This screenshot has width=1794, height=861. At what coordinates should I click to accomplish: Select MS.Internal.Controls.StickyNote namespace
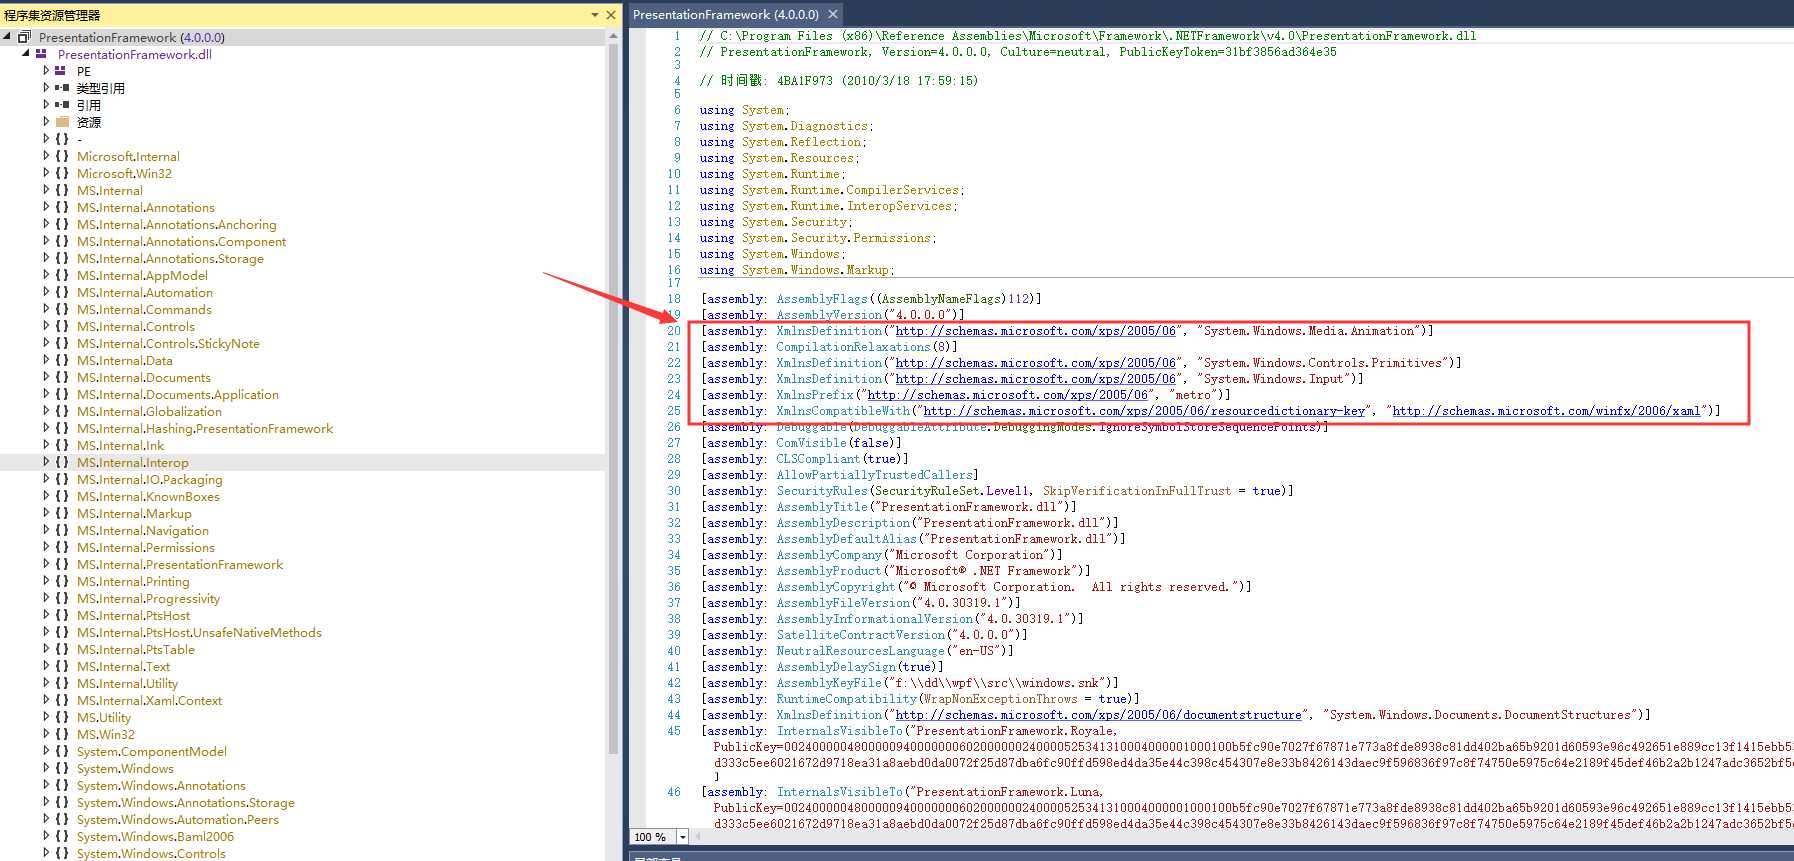pyautogui.click(x=168, y=343)
